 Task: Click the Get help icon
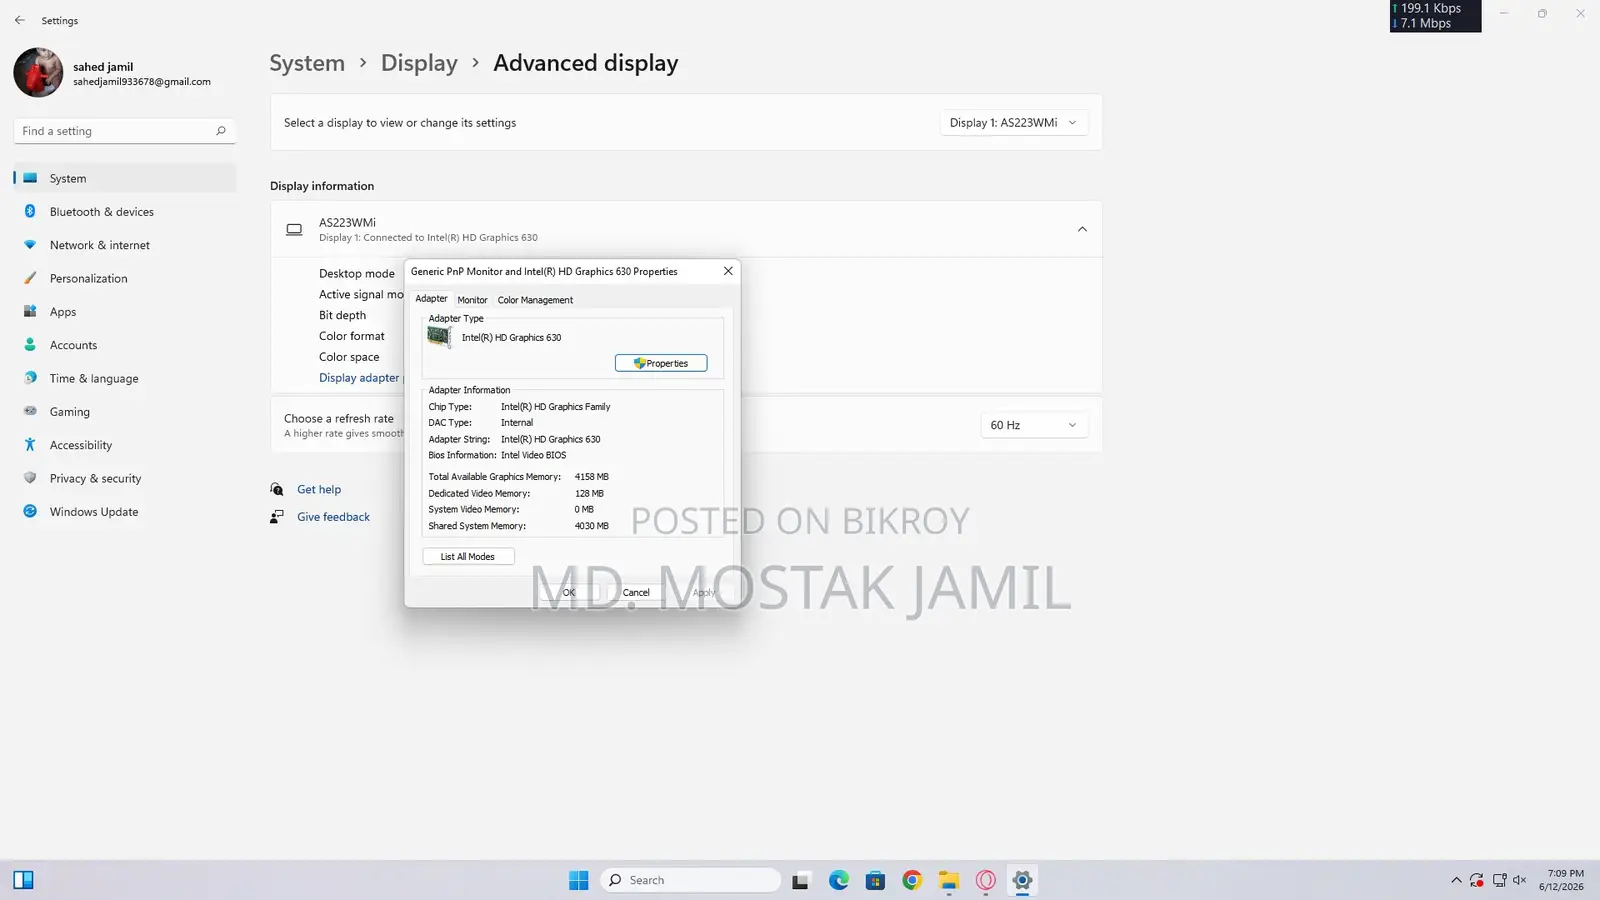277,489
